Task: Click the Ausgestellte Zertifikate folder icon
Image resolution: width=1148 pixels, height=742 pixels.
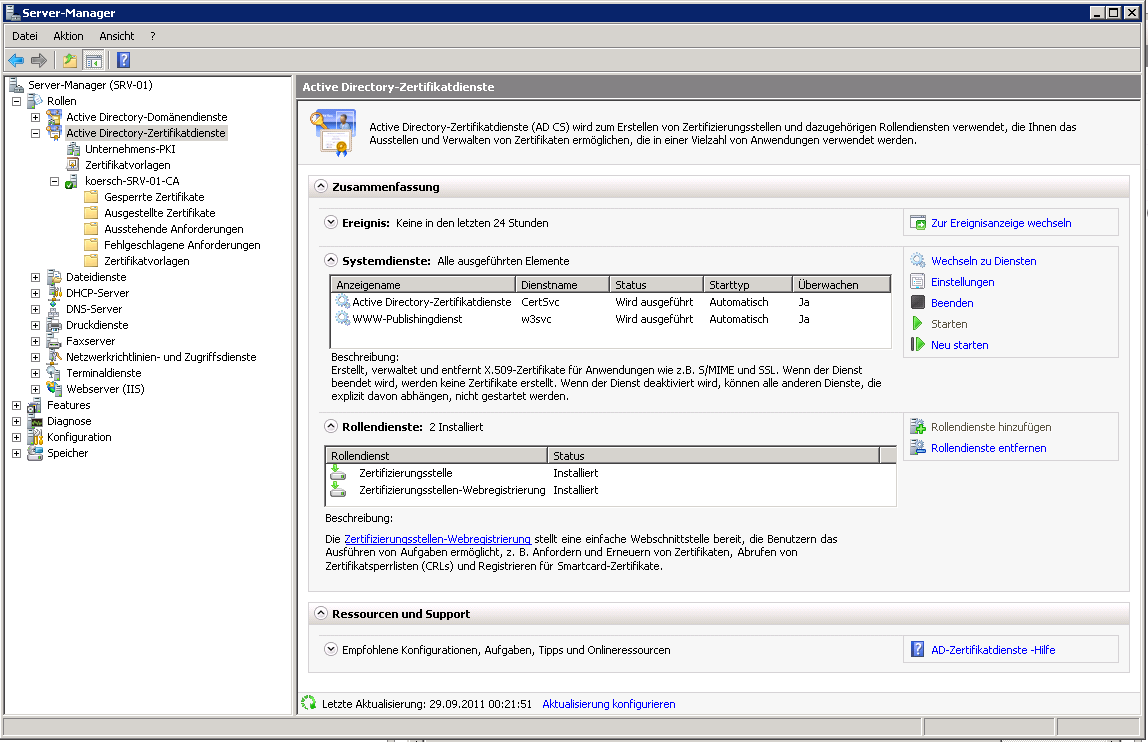Action: pyautogui.click(x=91, y=213)
